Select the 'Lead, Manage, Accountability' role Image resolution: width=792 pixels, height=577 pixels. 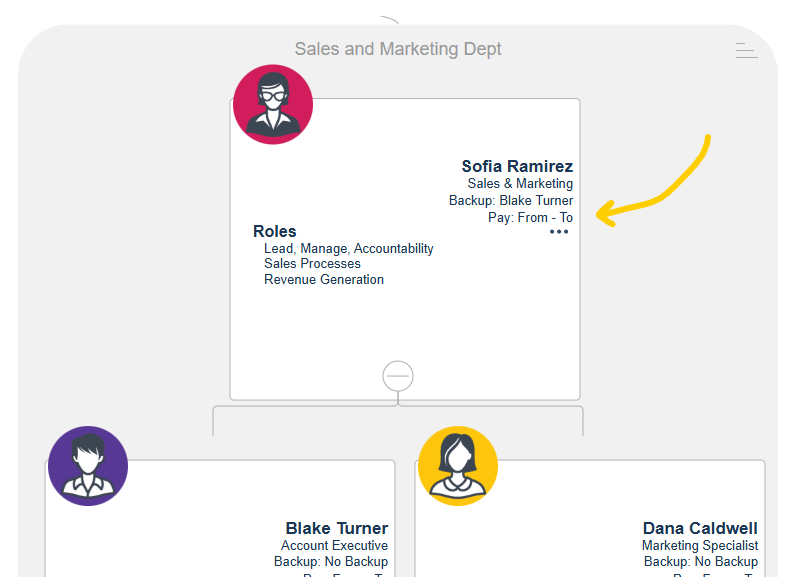click(348, 248)
